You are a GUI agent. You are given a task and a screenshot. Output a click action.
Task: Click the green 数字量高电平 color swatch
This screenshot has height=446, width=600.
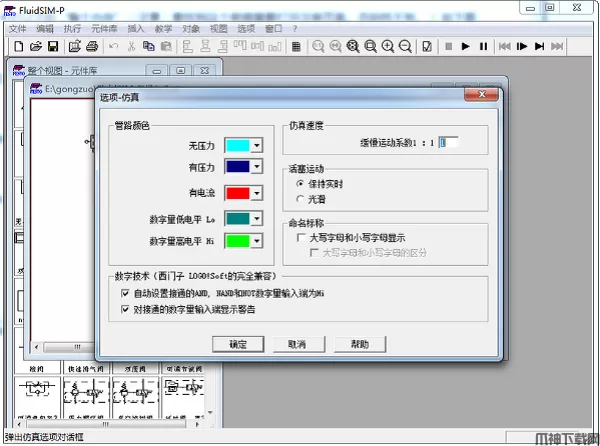coord(238,241)
